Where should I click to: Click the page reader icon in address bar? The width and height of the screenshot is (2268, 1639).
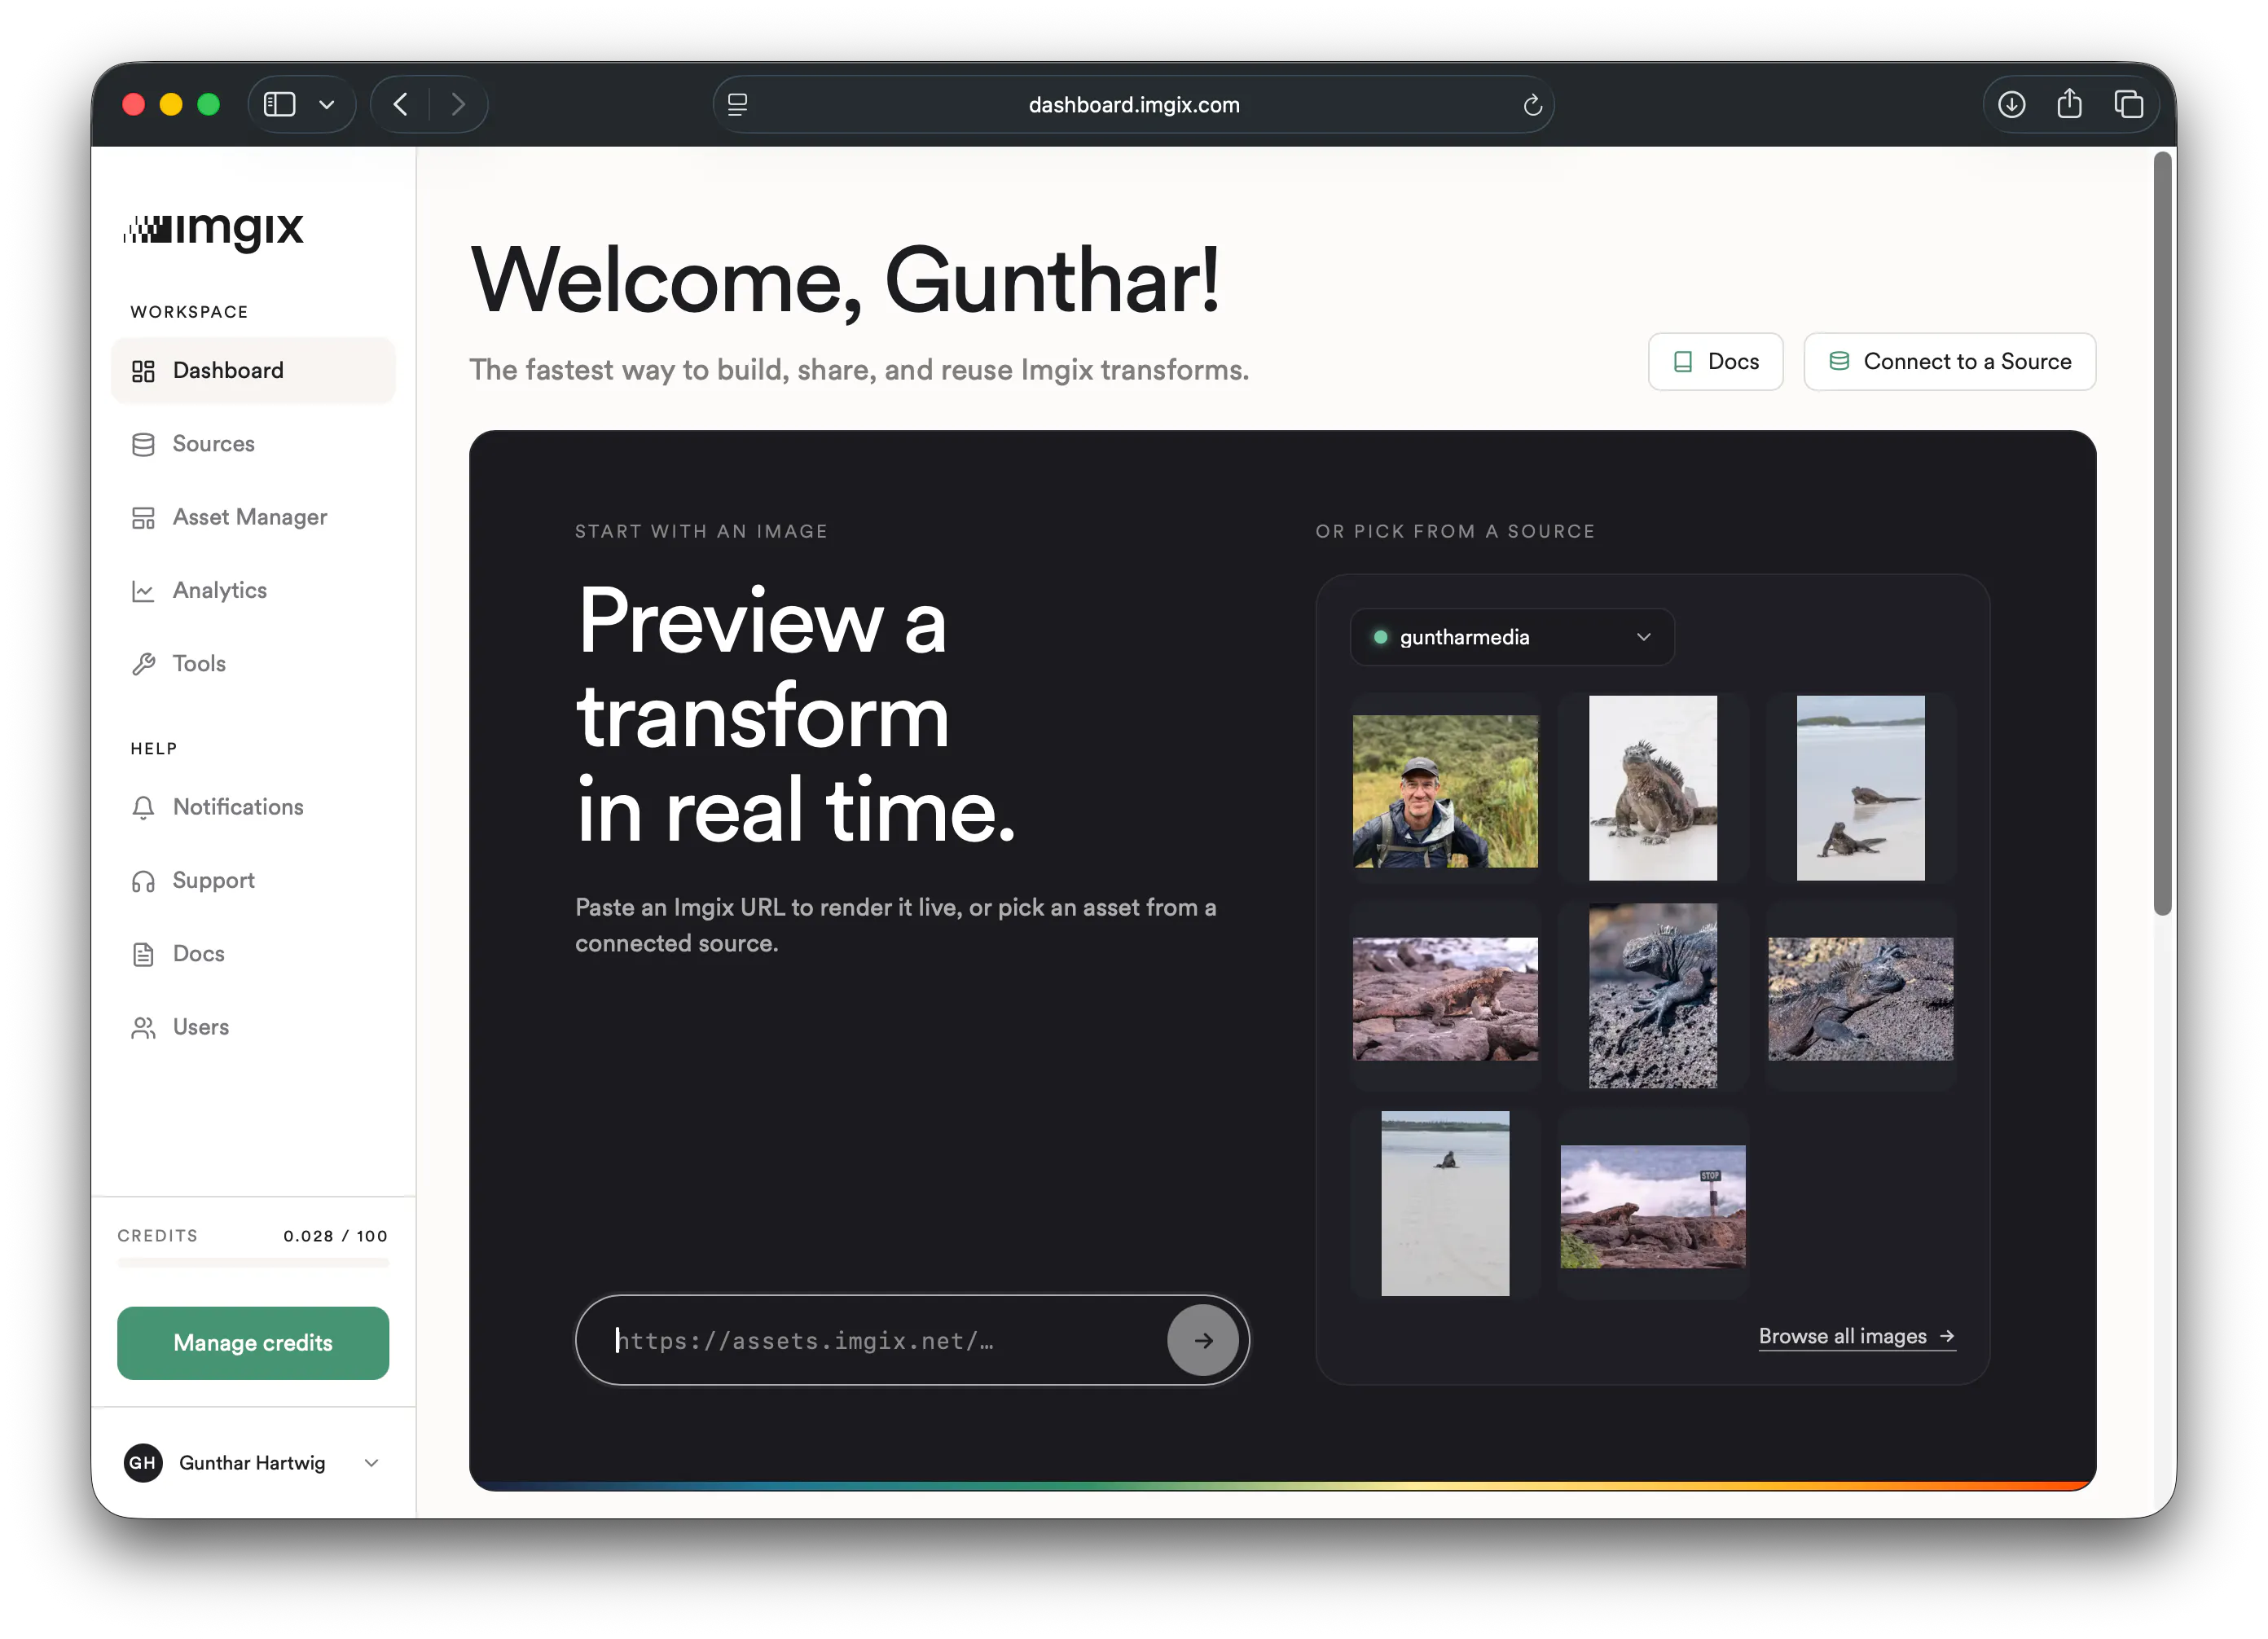(737, 104)
